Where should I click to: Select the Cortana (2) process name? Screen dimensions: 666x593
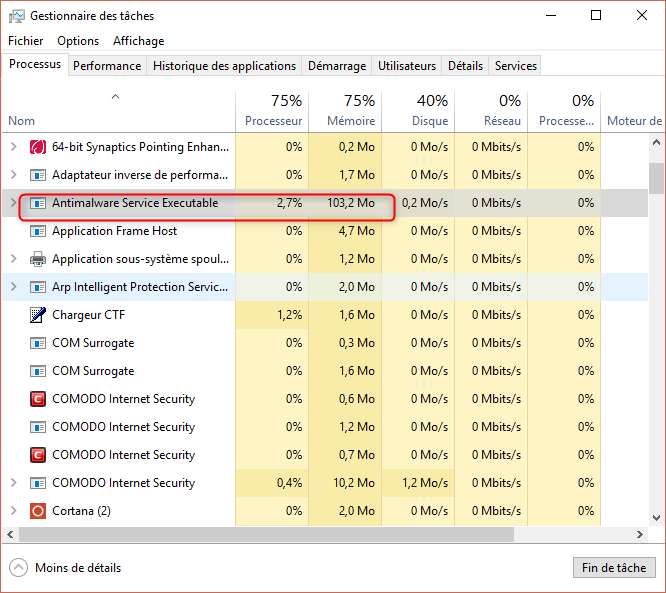(x=81, y=511)
